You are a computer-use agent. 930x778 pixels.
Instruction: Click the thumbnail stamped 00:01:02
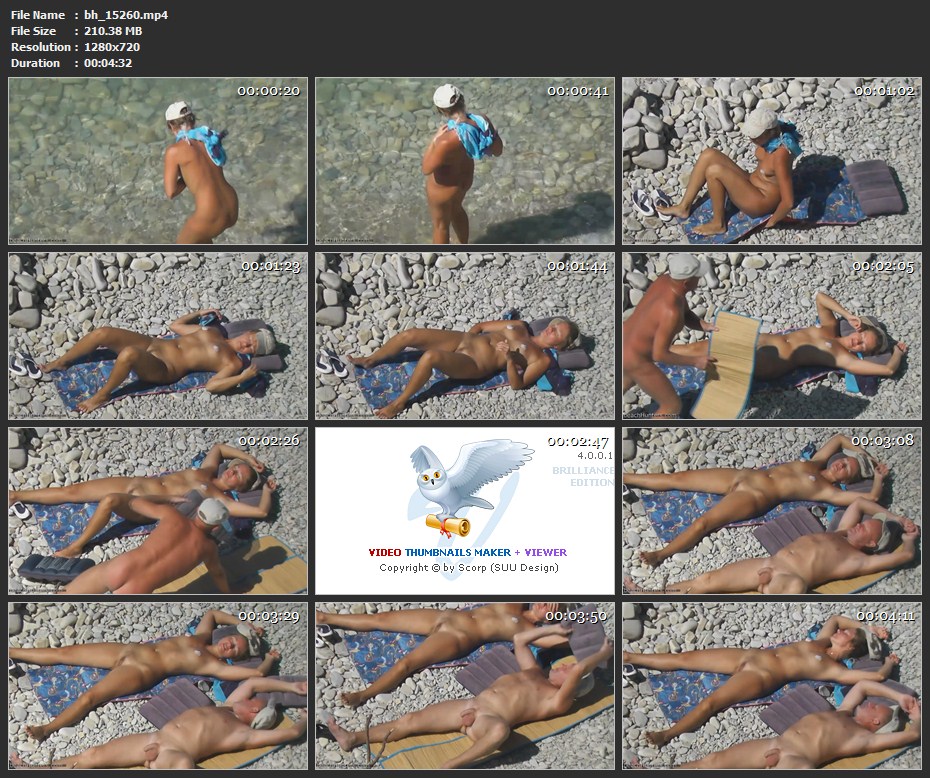pos(771,161)
